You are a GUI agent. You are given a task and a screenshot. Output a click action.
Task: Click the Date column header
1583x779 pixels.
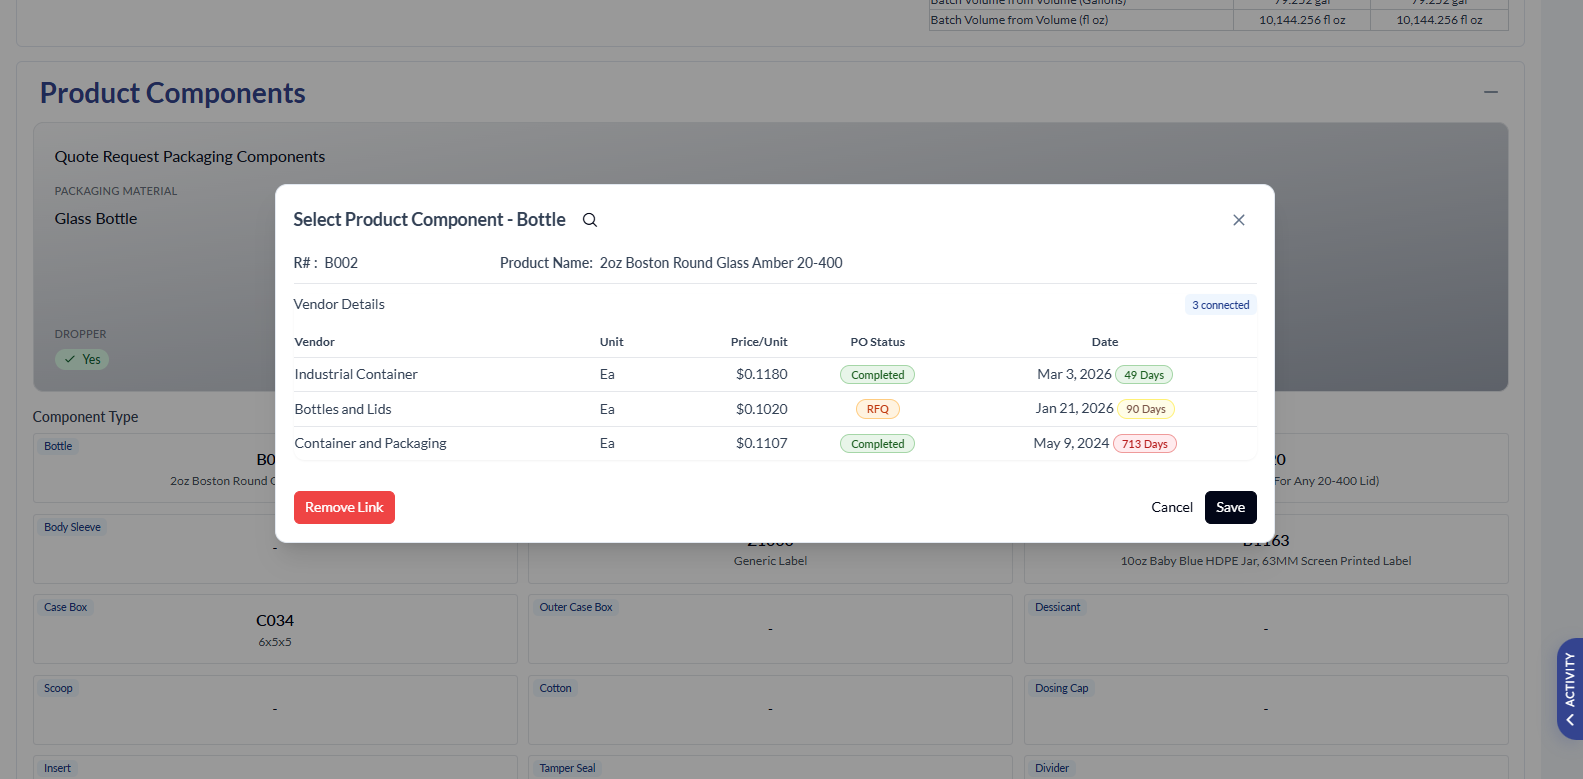[1105, 342]
